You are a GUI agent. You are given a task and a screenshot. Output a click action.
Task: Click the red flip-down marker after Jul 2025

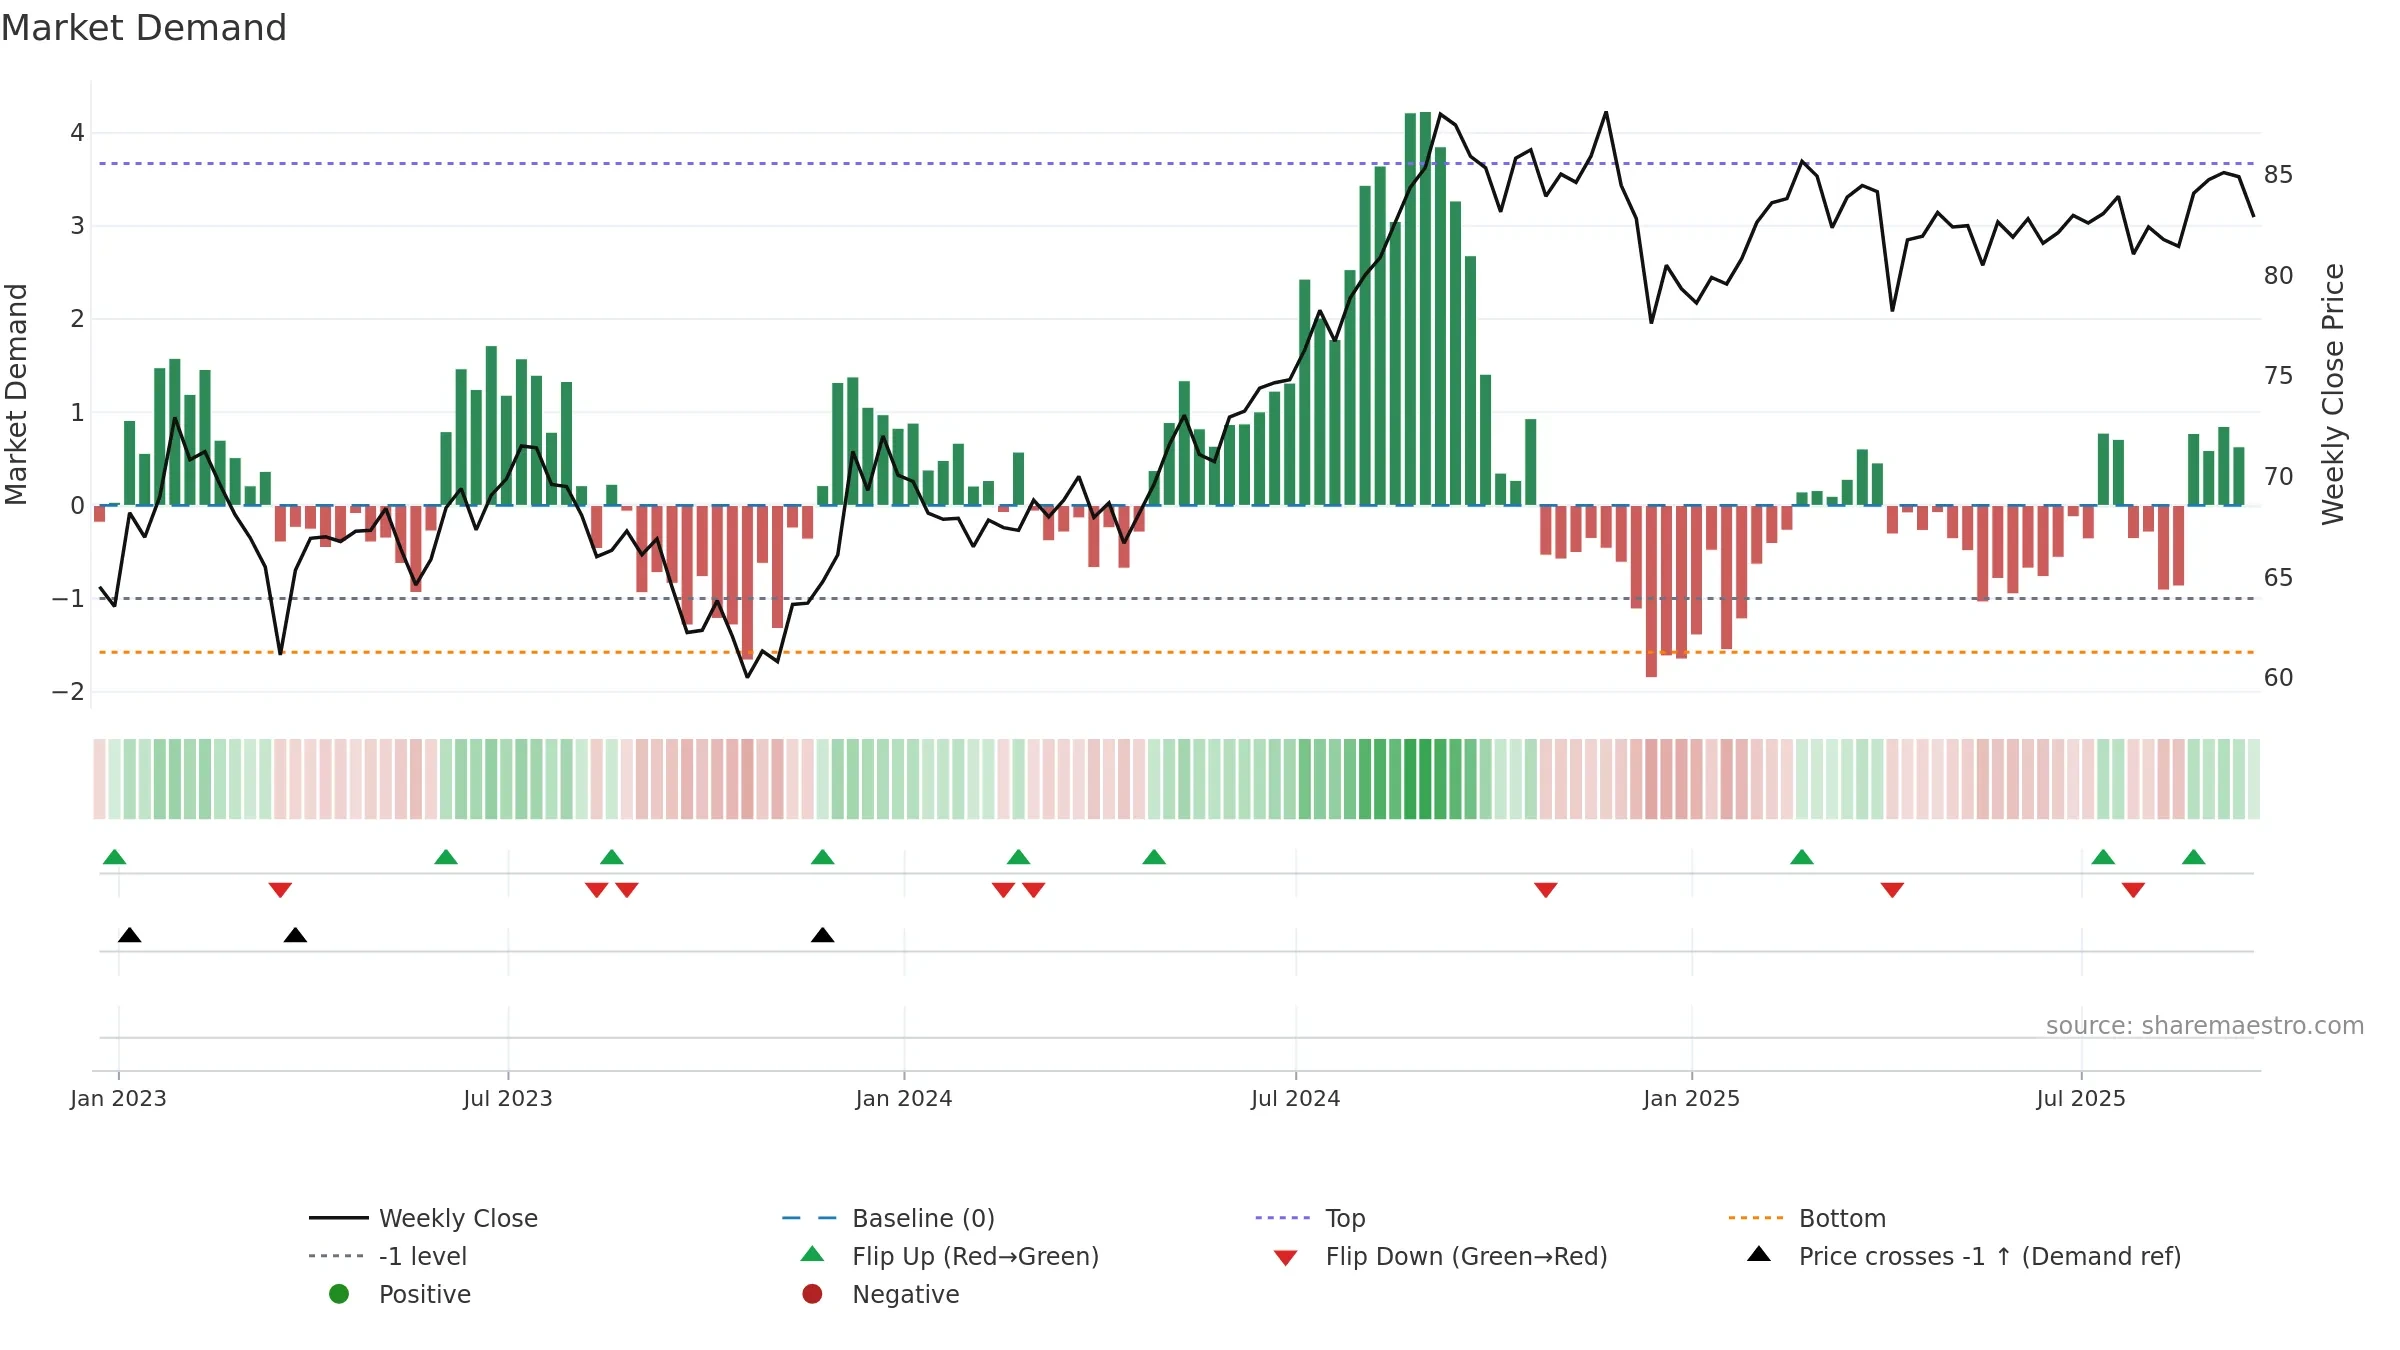[2133, 890]
